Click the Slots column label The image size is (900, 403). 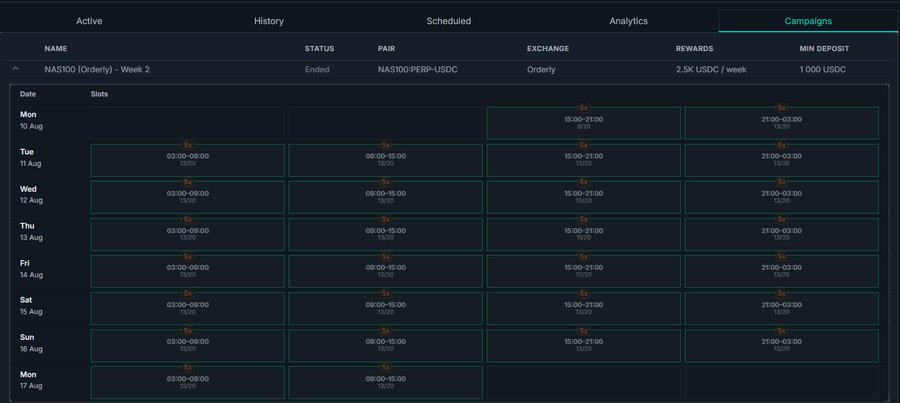pyautogui.click(x=99, y=94)
